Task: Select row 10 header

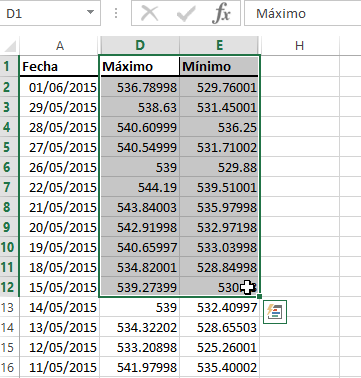Action: (10, 247)
